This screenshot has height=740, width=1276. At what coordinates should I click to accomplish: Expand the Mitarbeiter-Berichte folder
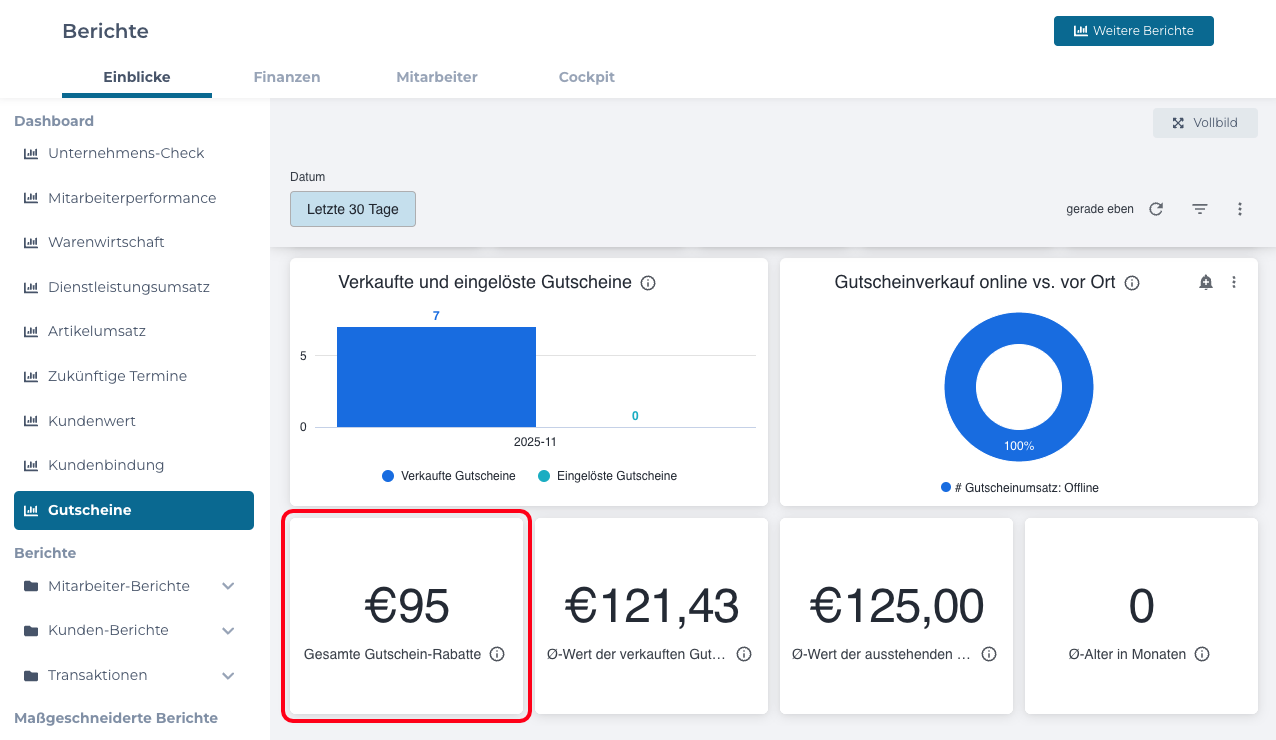tap(228, 586)
